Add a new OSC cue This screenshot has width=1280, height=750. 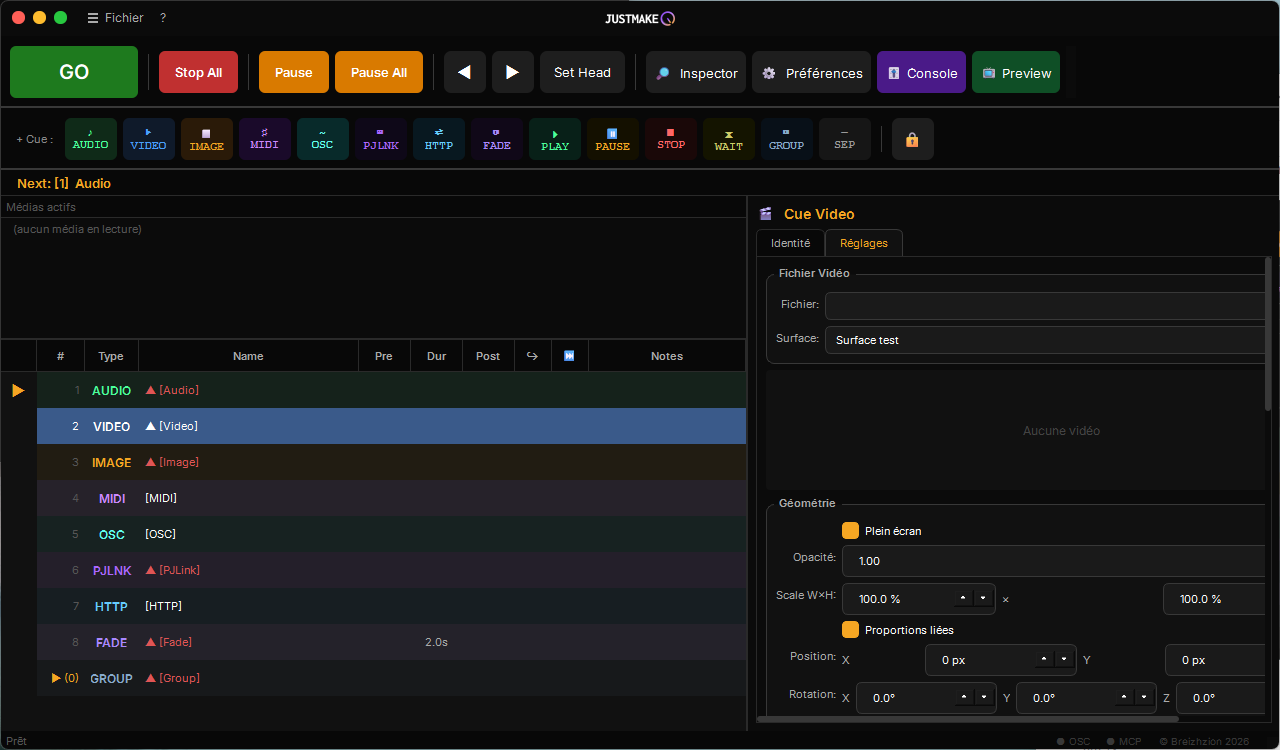[323, 139]
